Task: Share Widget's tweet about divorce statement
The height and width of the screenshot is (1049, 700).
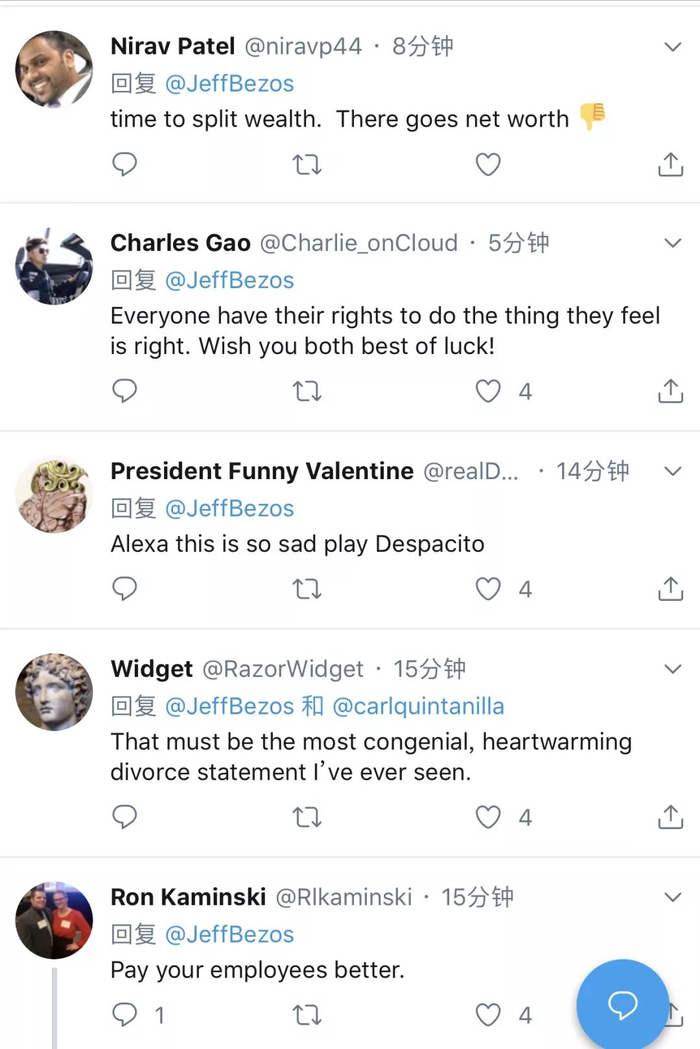Action: point(670,817)
